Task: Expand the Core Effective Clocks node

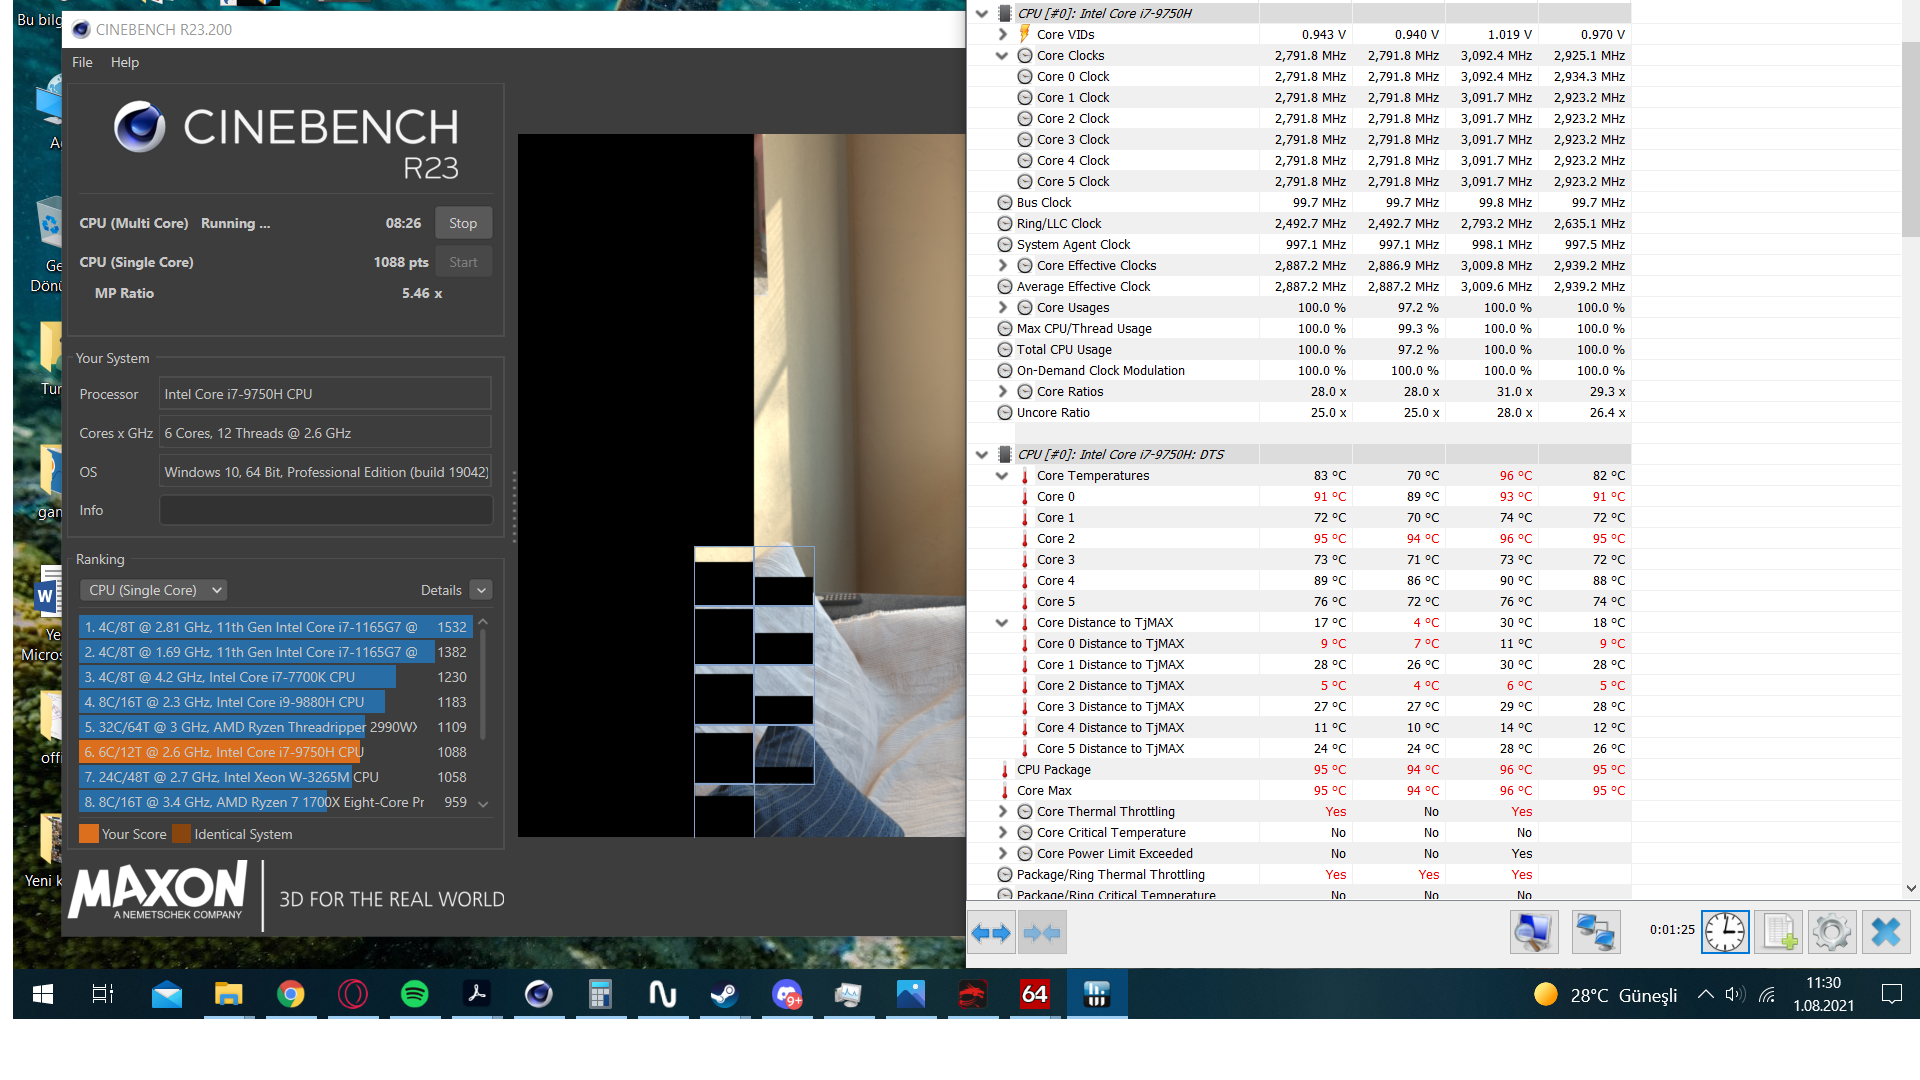Action: [1002, 266]
